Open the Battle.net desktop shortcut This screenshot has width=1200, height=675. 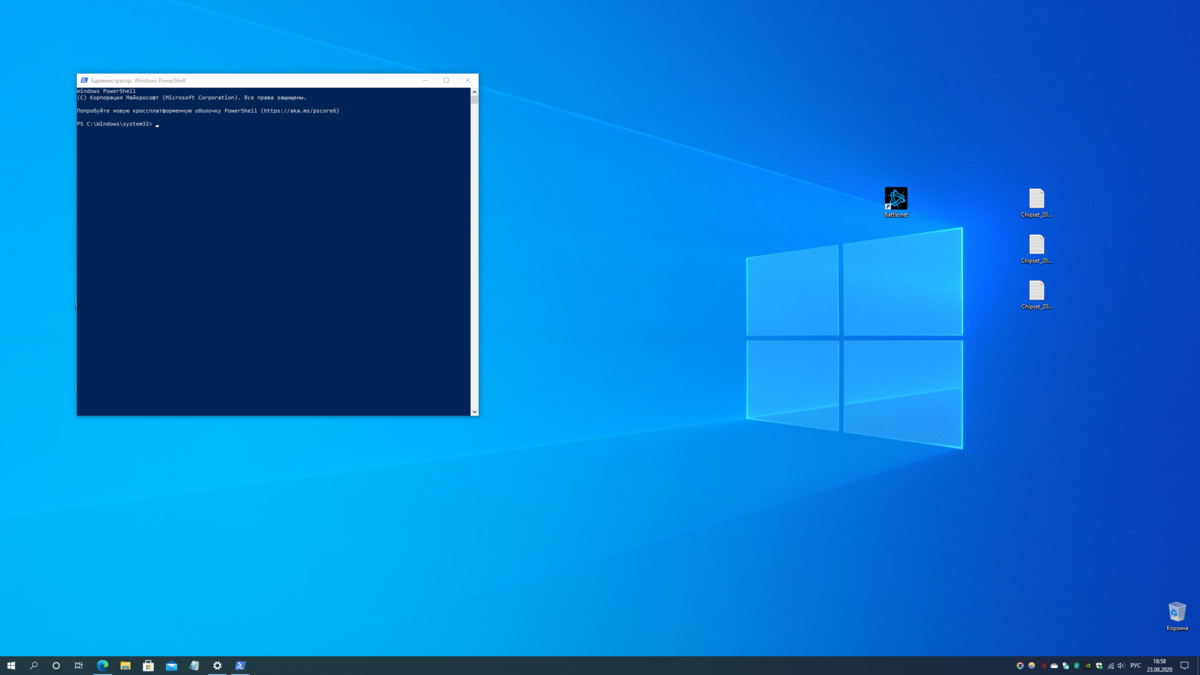(896, 200)
